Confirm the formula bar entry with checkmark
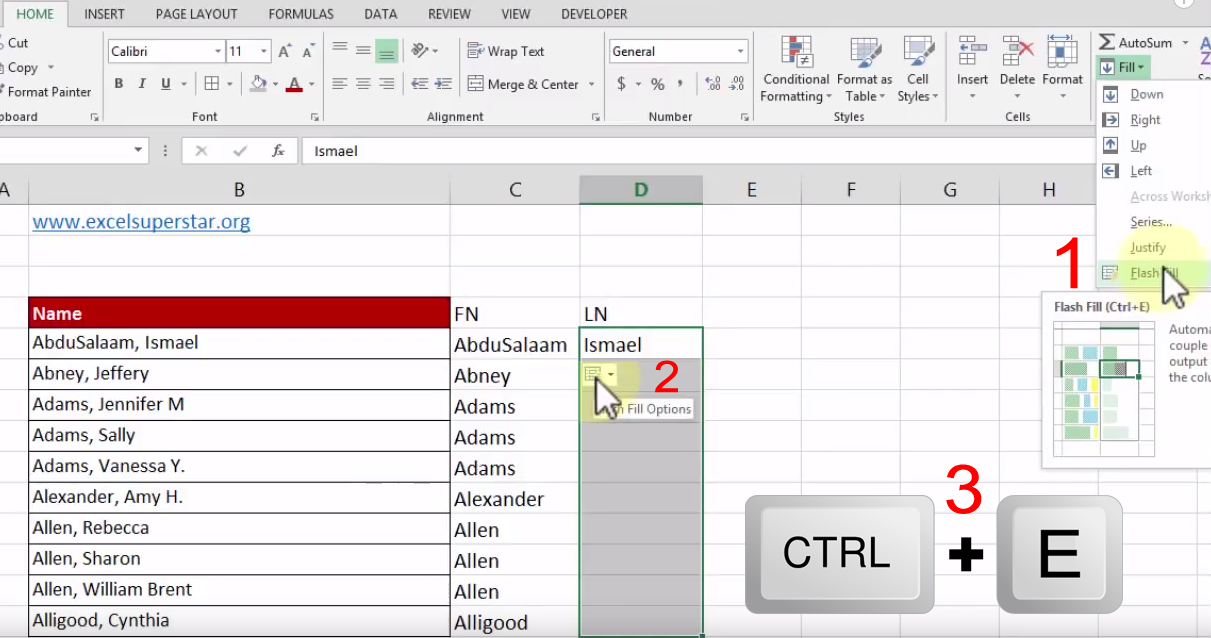1211x638 pixels. click(240, 151)
